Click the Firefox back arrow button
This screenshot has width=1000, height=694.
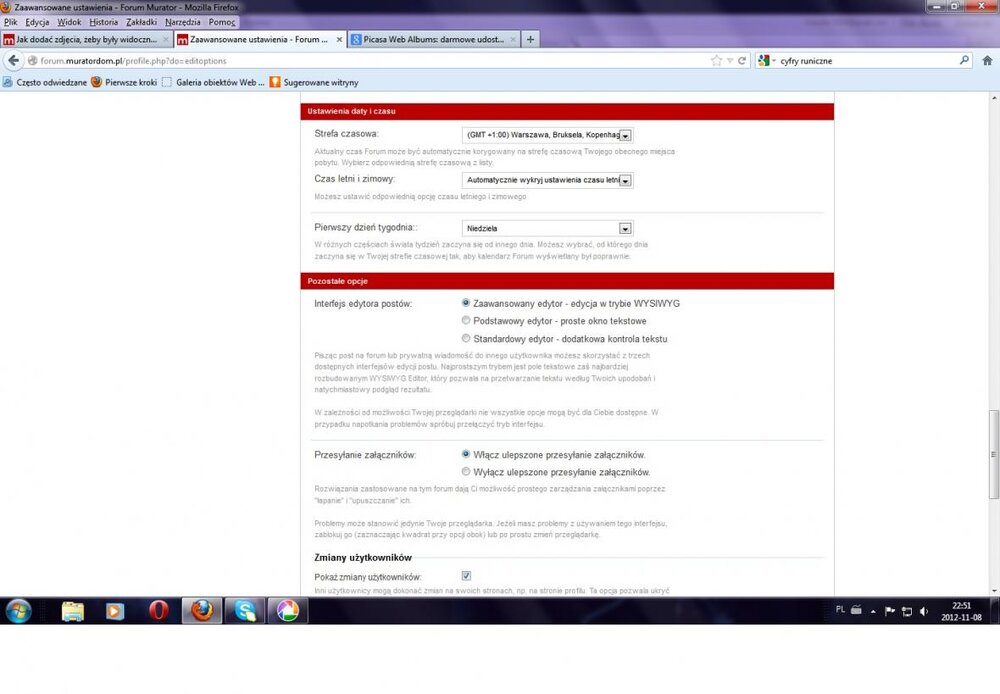coord(13,61)
